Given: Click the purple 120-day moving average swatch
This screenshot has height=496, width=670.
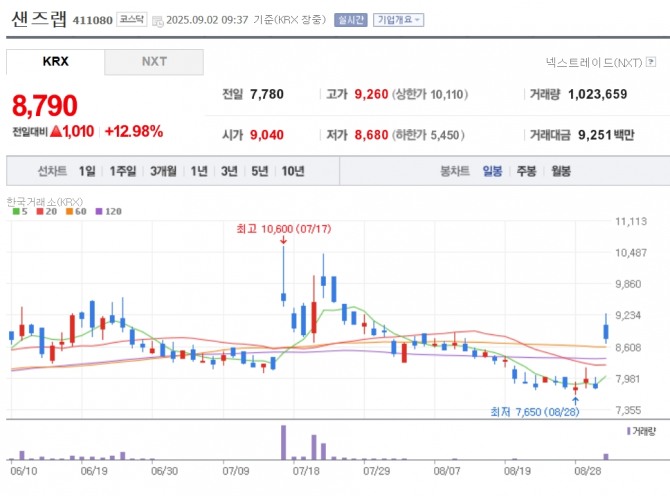Looking at the screenshot, I should [x=99, y=211].
